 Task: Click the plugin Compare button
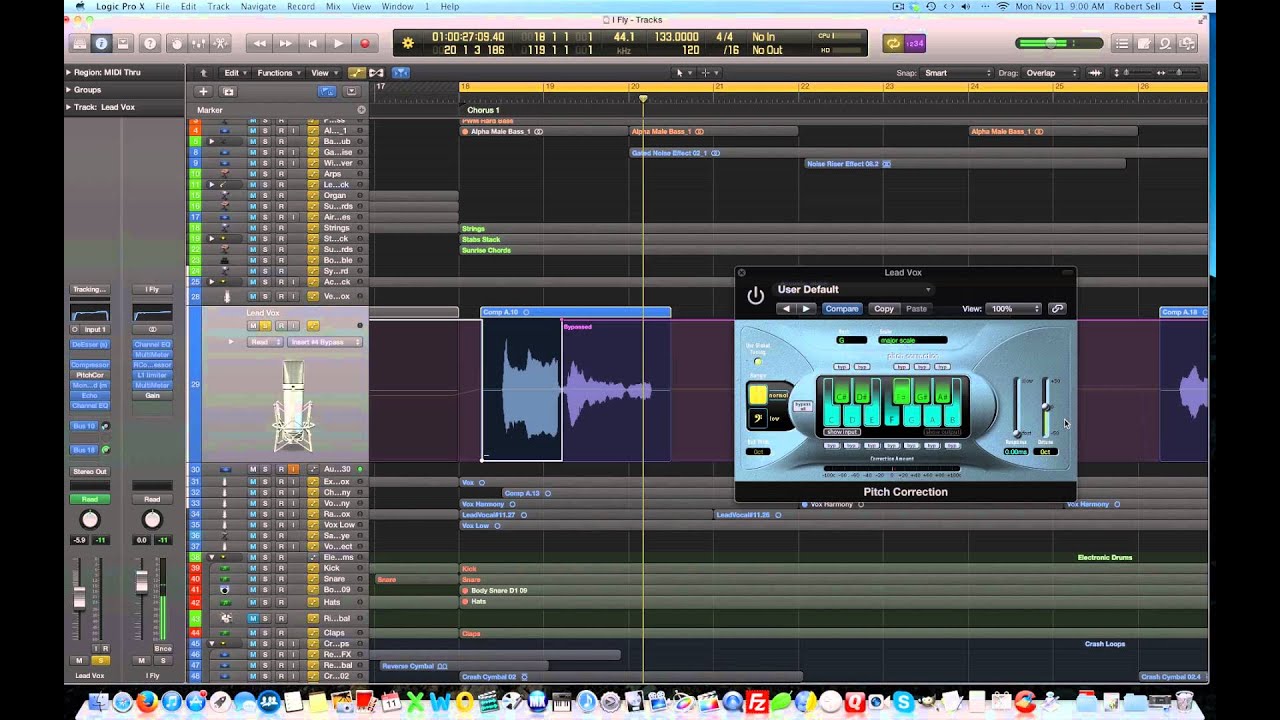click(842, 309)
